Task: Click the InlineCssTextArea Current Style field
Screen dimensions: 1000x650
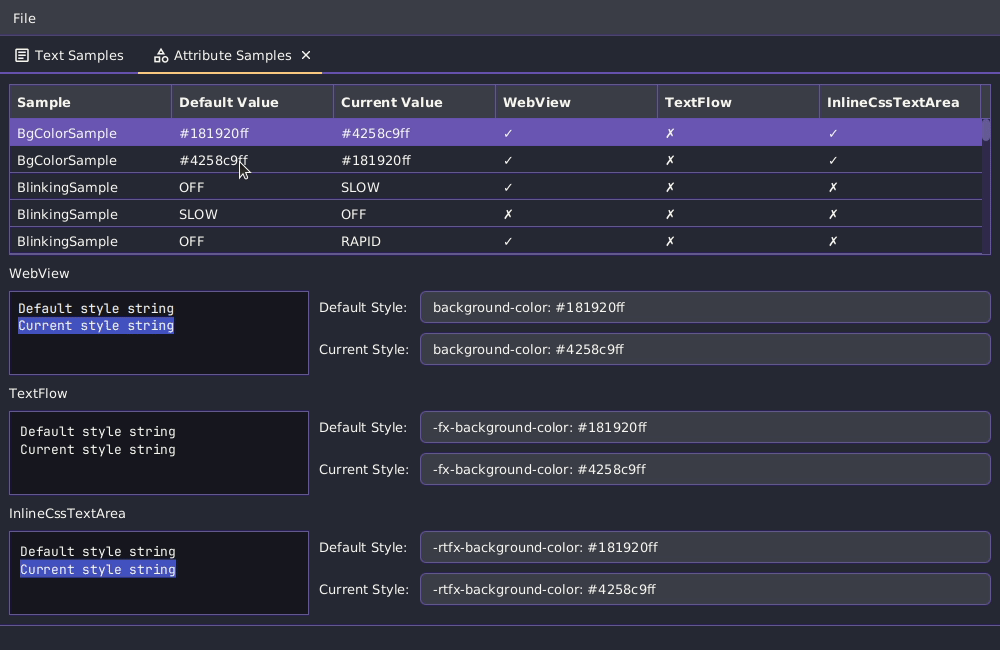Action: click(x=704, y=589)
